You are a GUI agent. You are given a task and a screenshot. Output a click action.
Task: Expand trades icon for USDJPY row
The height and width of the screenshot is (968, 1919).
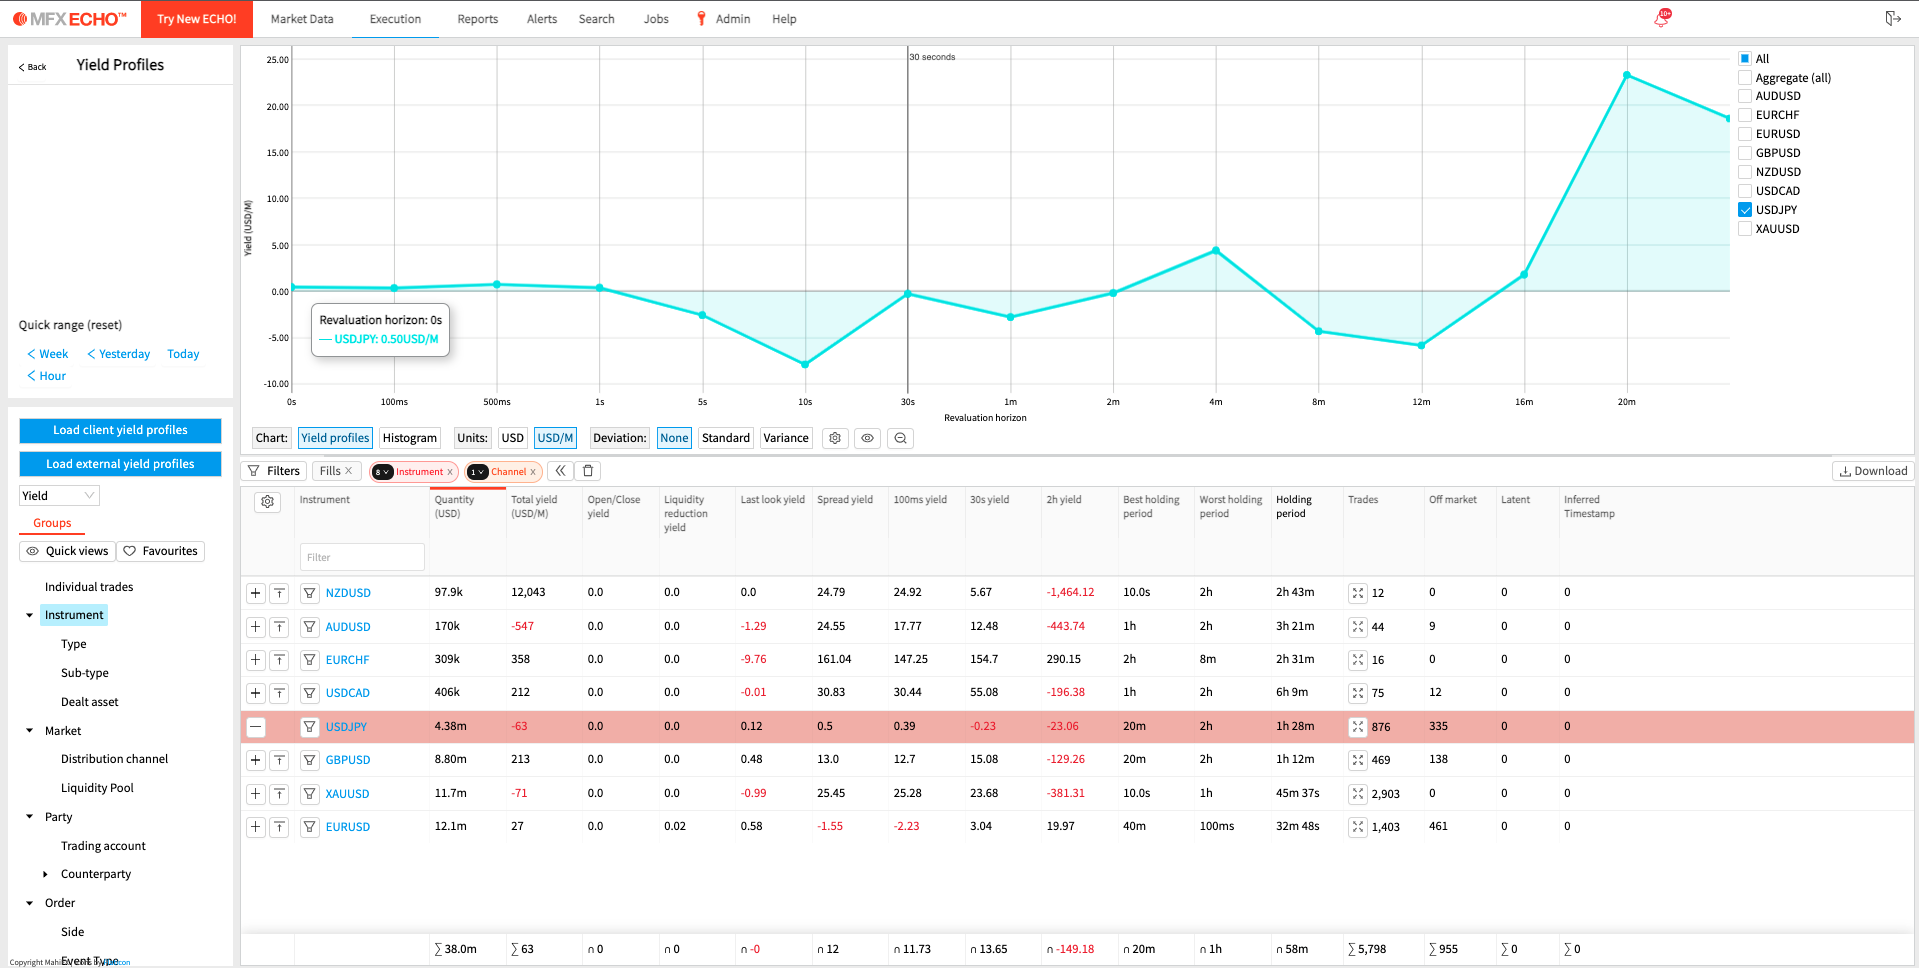click(1358, 727)
